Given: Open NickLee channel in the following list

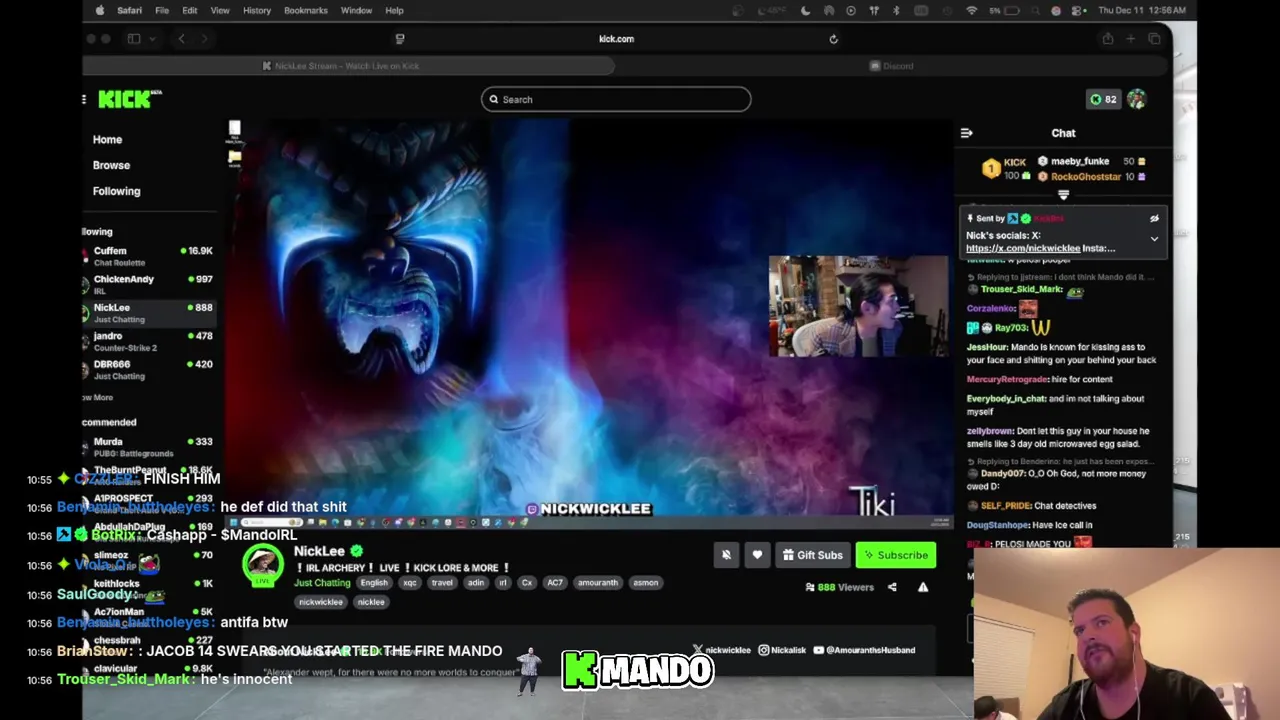Looking at the screenshot, I should pos(148,313).
